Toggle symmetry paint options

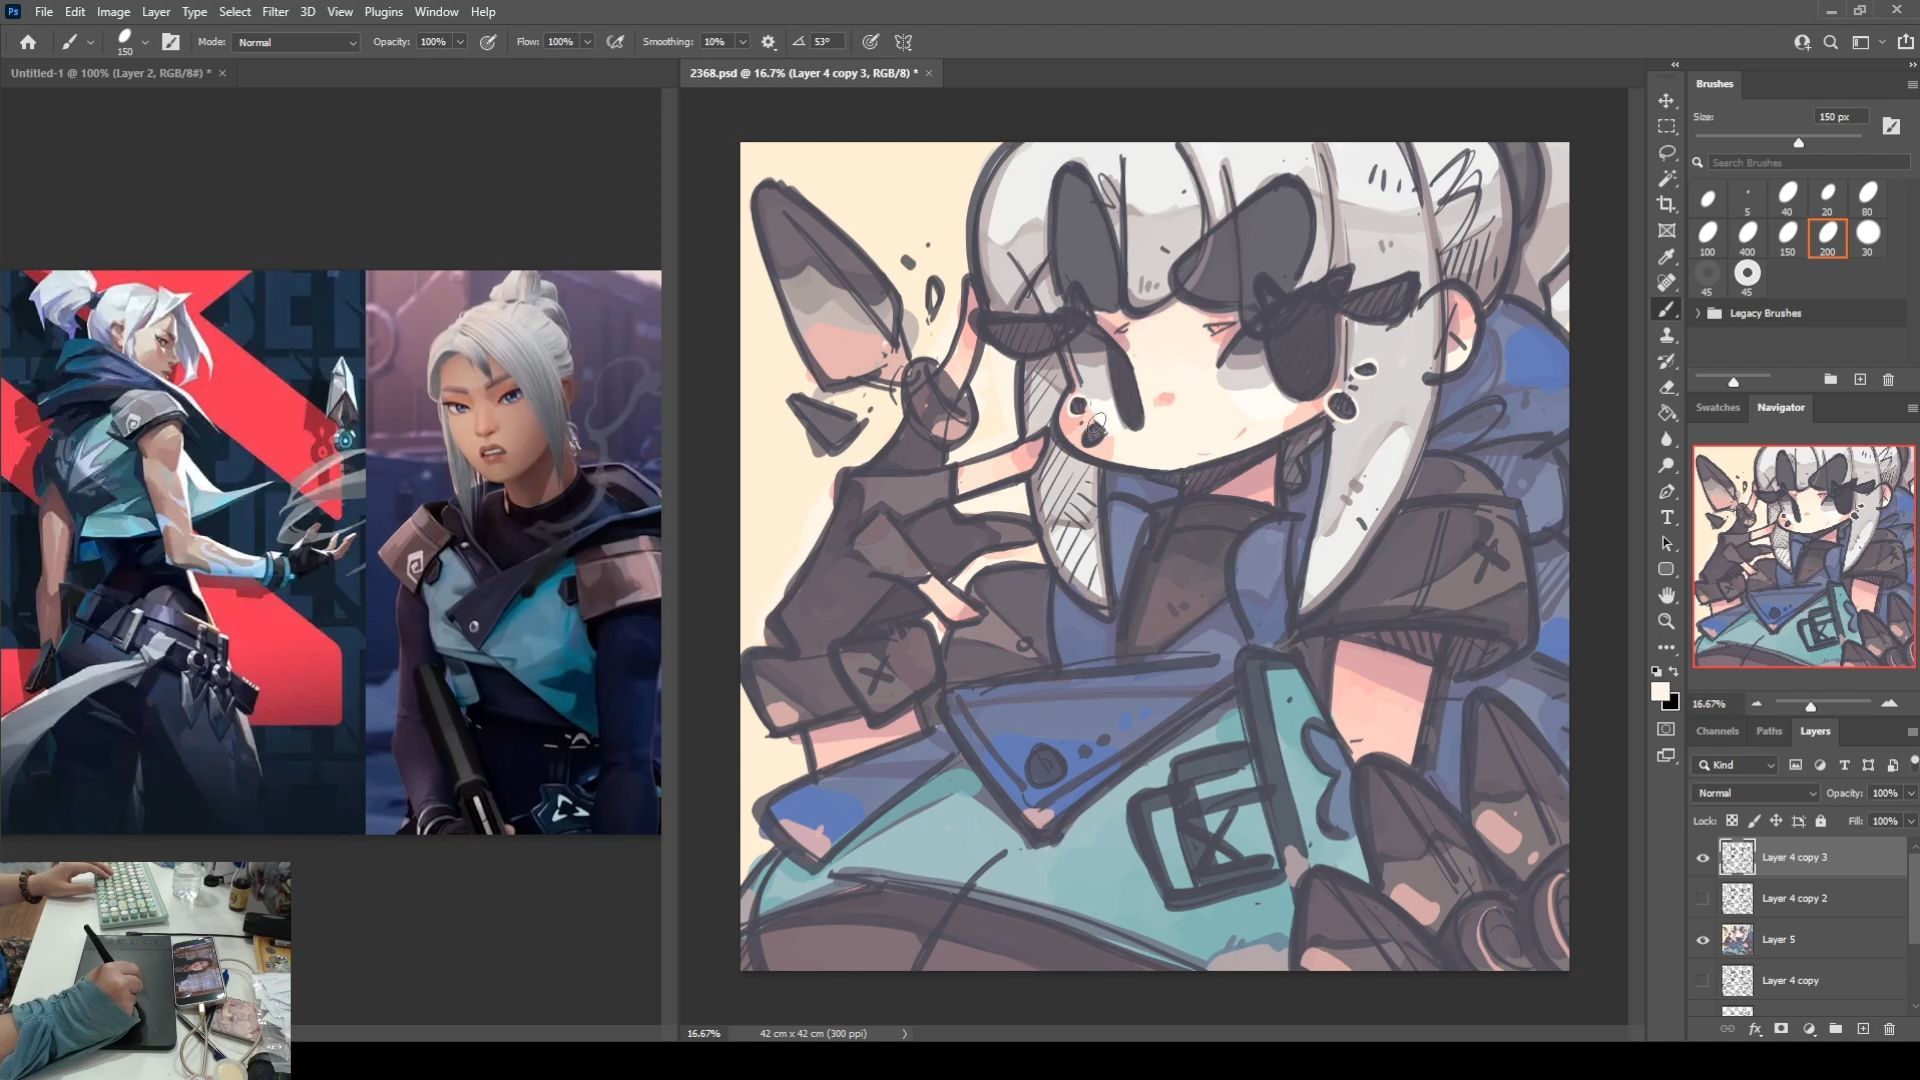pyautogui.click(x=904, y=42)
